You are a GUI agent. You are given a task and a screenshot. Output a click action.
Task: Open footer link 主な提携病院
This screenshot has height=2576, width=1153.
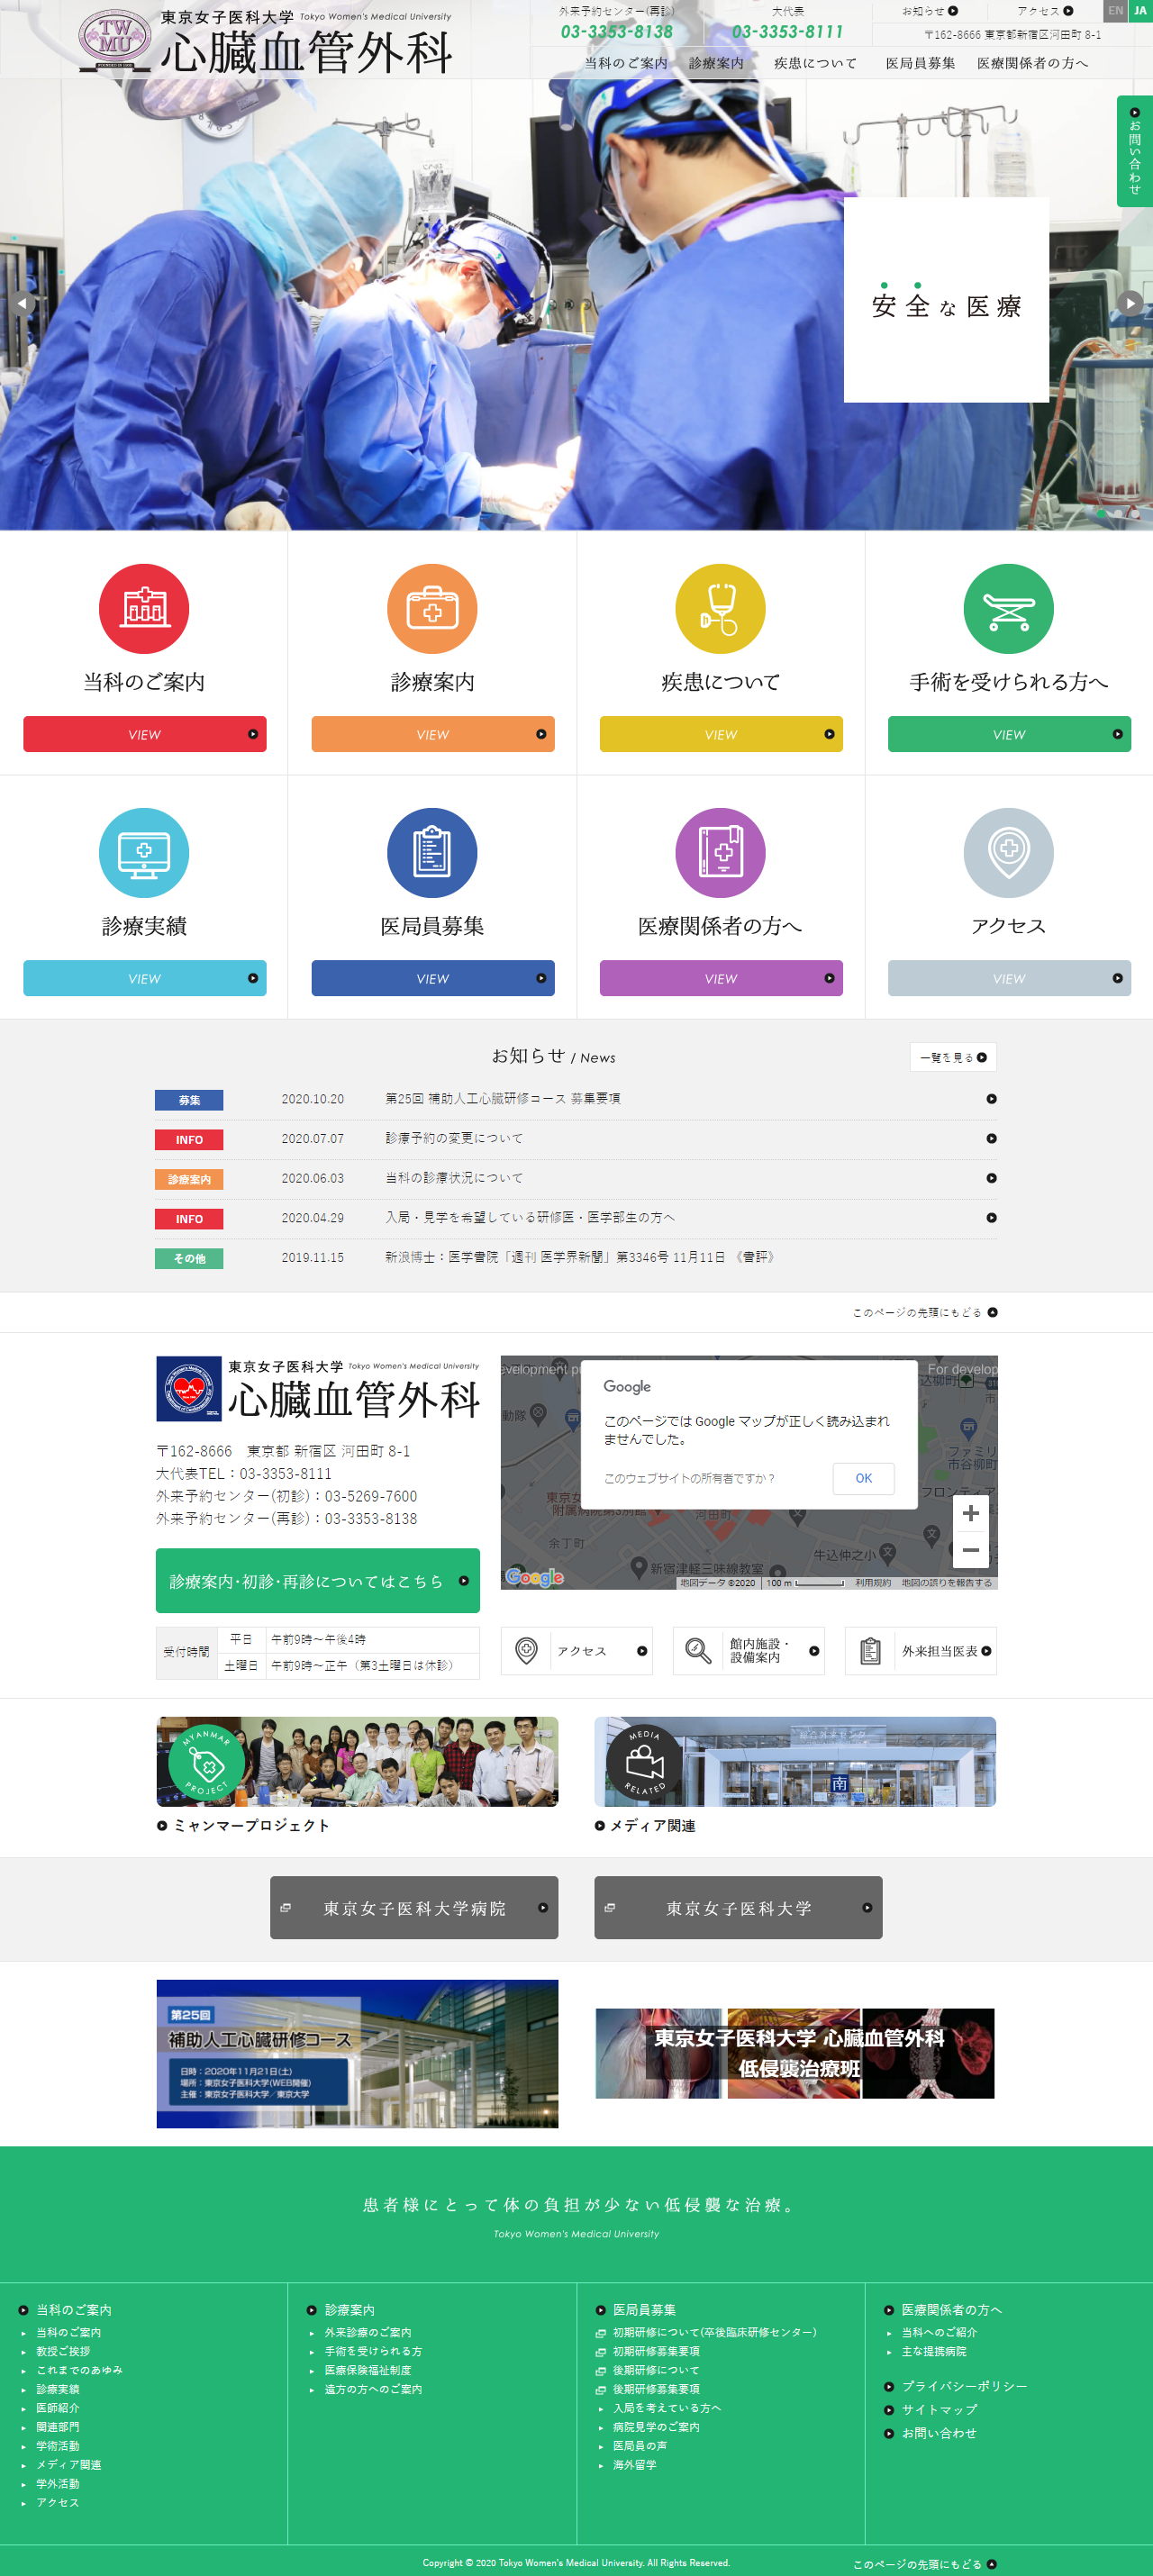pos(933,2351)
